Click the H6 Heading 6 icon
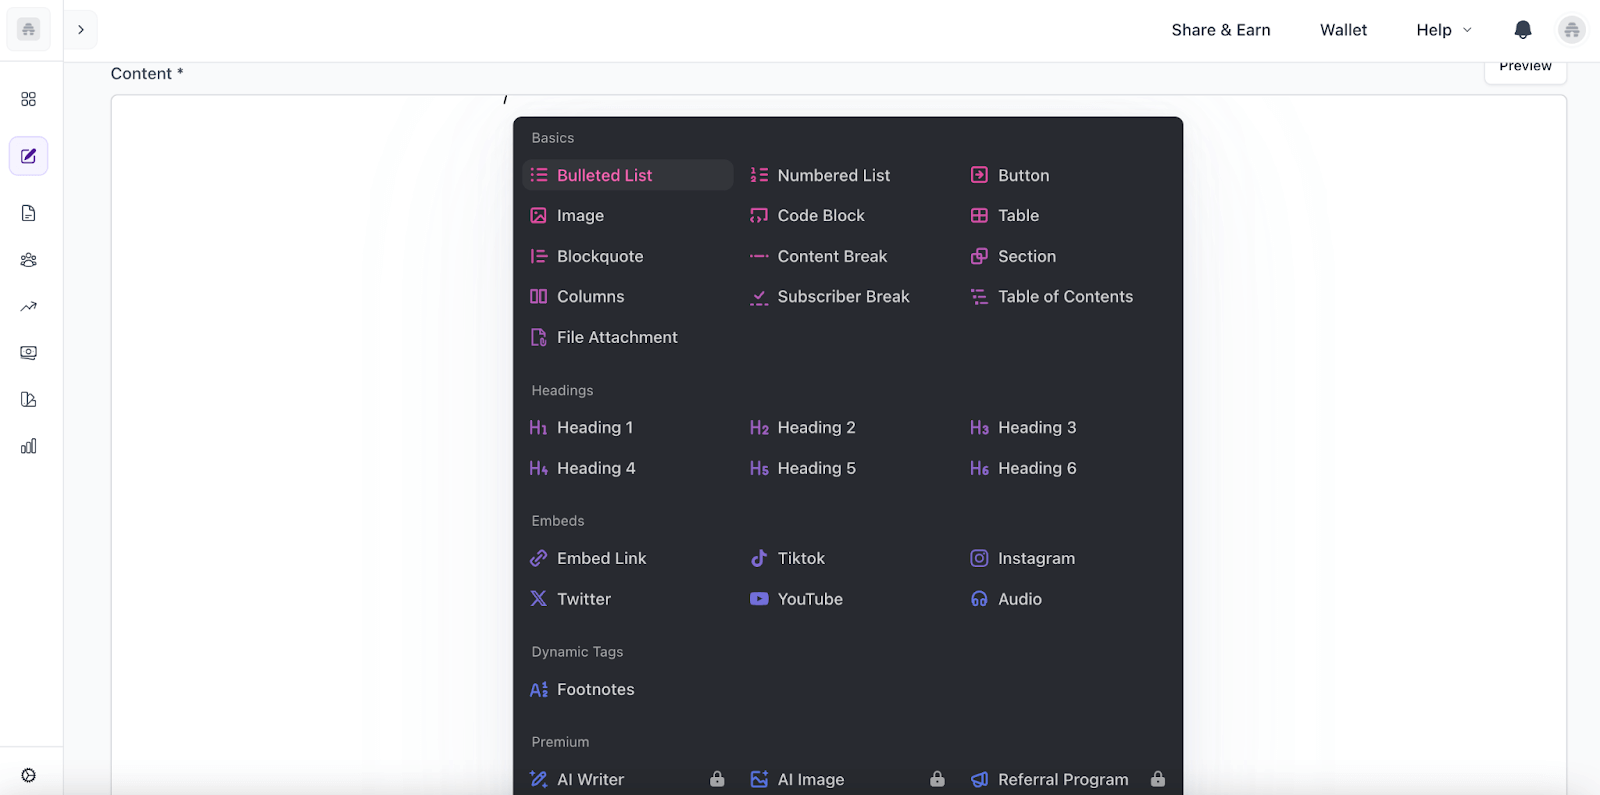This screenshot has width=1600, height=795. (979, 468)
